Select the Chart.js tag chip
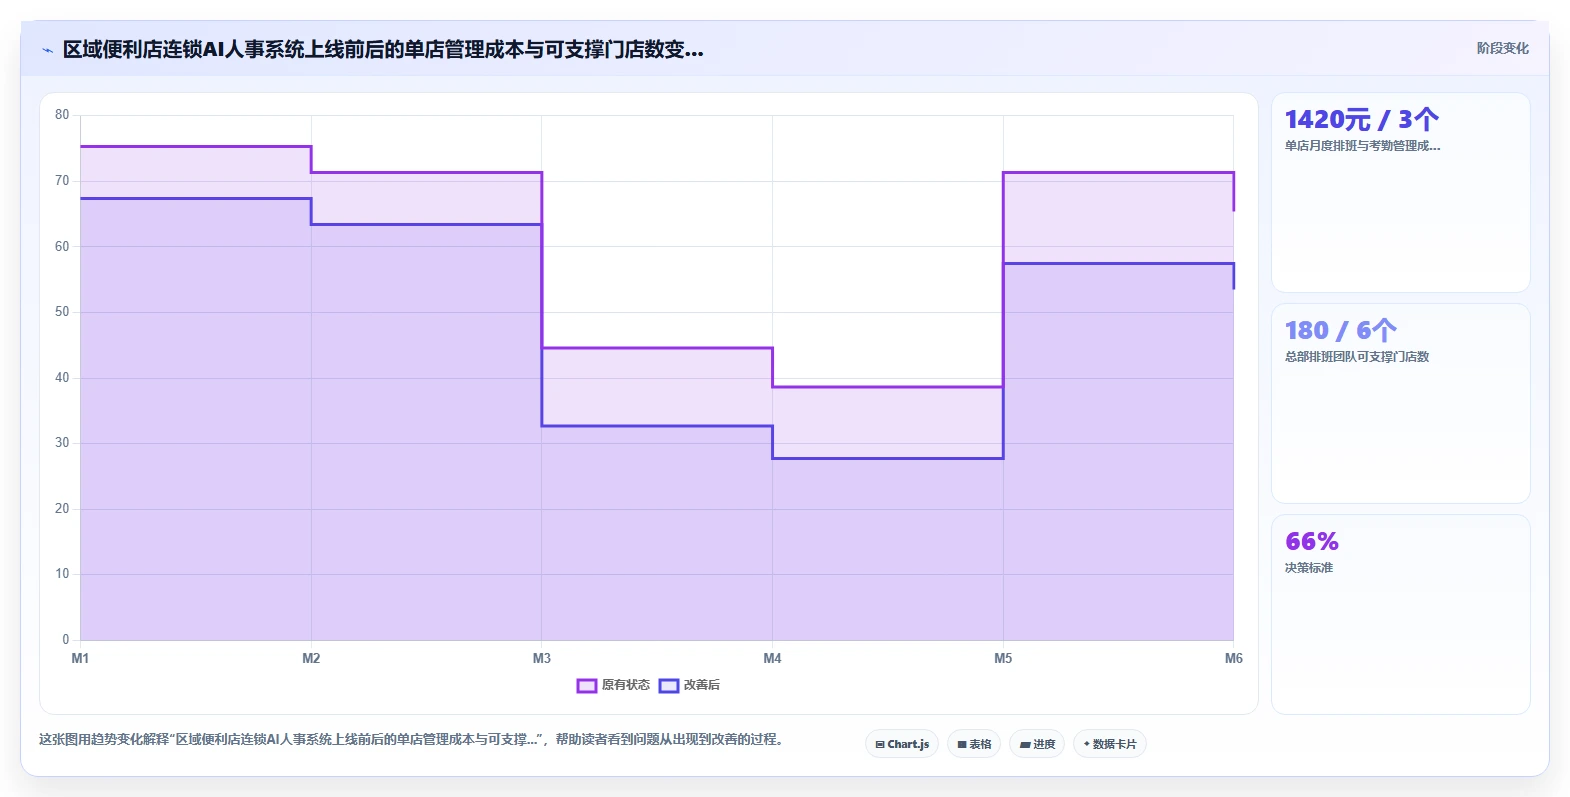Image resolution: width=1570 pixels, height=797 pixels. (x=902, y=744)
